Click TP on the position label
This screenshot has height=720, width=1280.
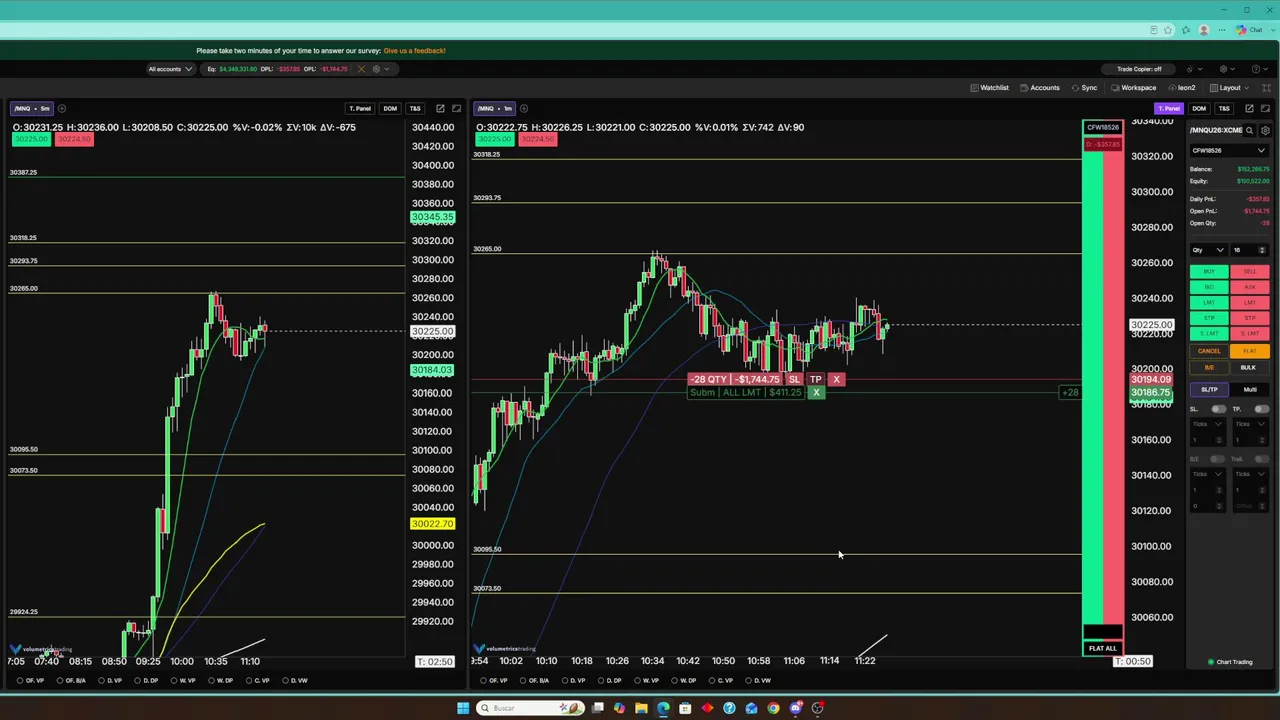point(816,380)
